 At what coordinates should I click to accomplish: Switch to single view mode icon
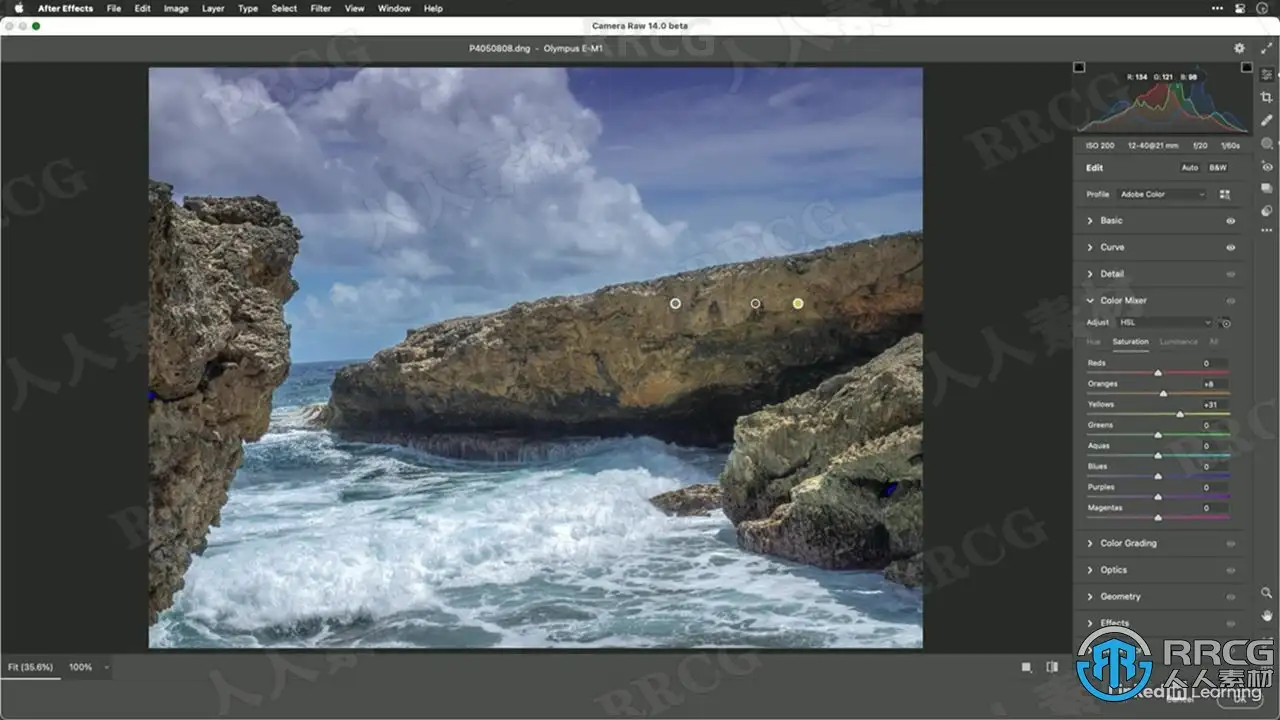[1026, 667]
